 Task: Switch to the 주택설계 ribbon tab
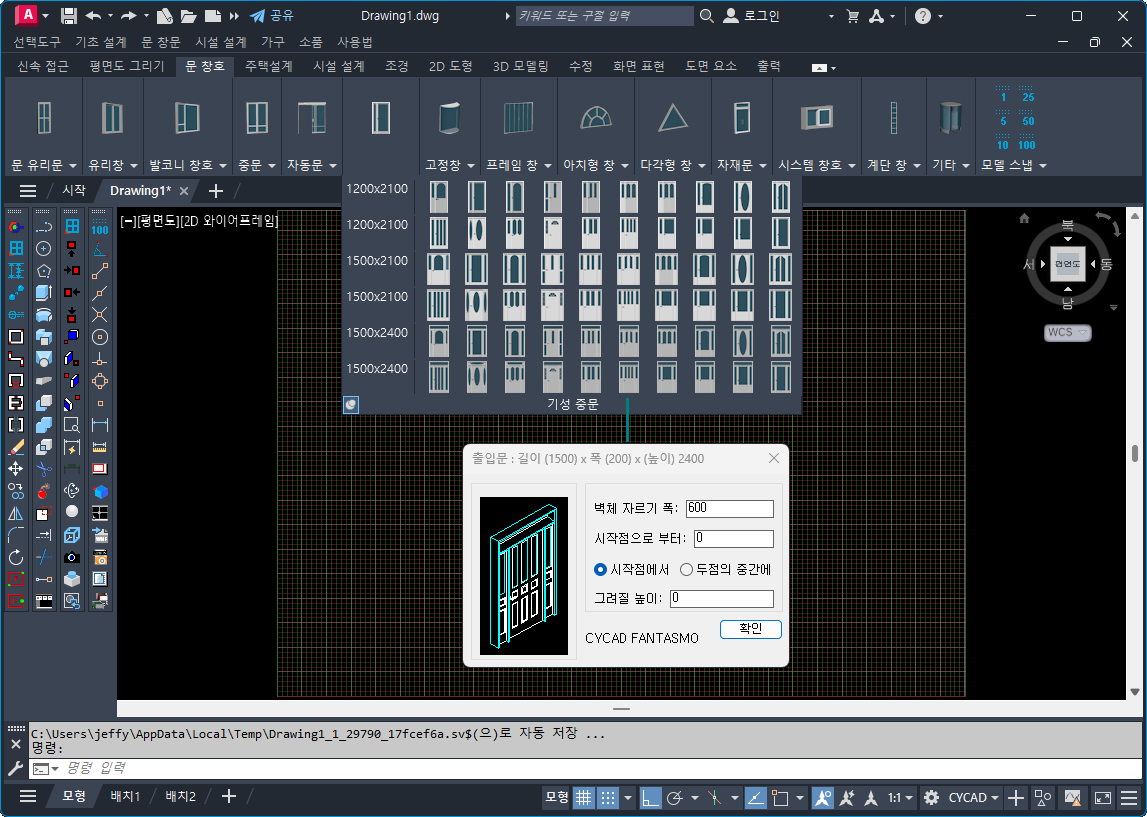click(x=268, y=66)
